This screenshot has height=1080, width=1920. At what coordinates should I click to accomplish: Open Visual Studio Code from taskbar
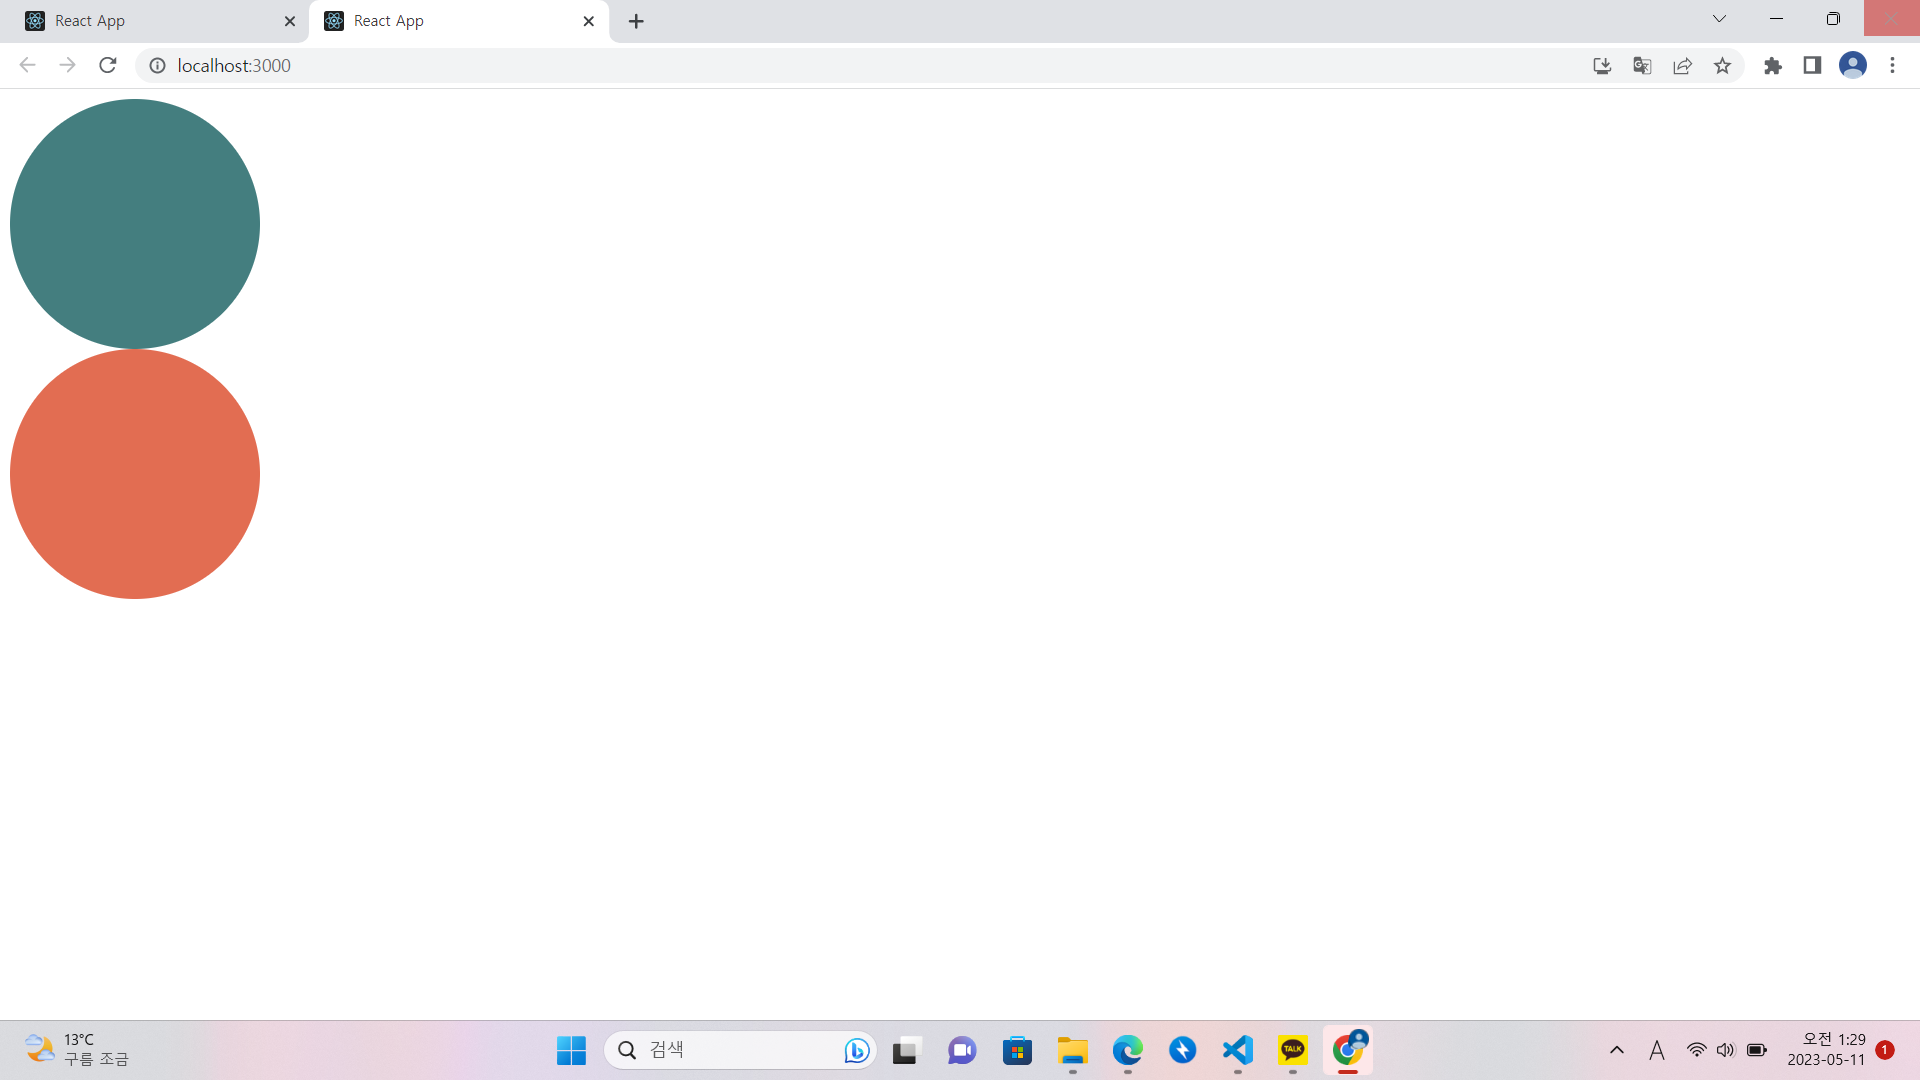tap(1238, 1050)
